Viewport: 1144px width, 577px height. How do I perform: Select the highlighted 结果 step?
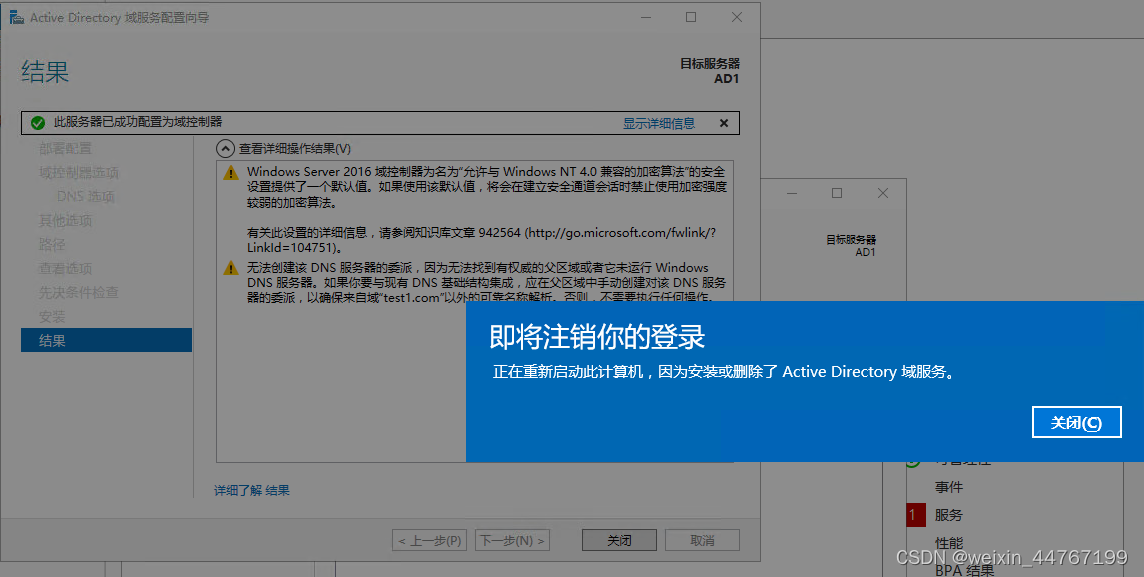coord(107,340)
